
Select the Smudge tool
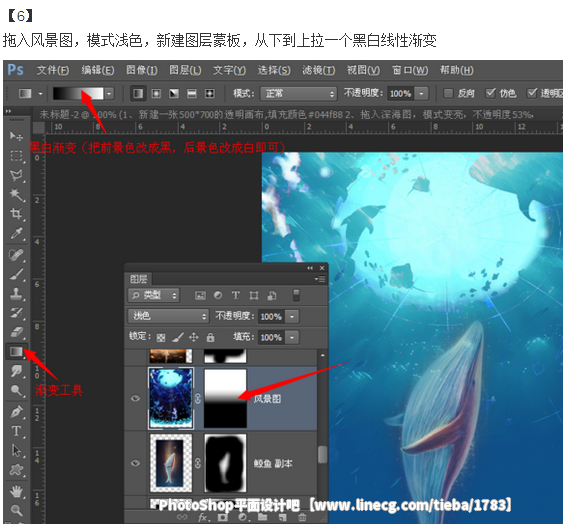(16, 371)
